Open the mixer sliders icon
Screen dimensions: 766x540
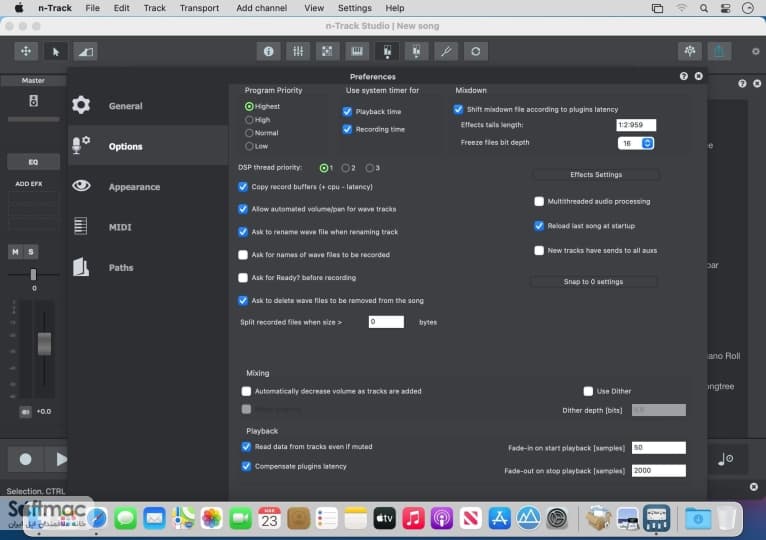(x=298, y=51)
